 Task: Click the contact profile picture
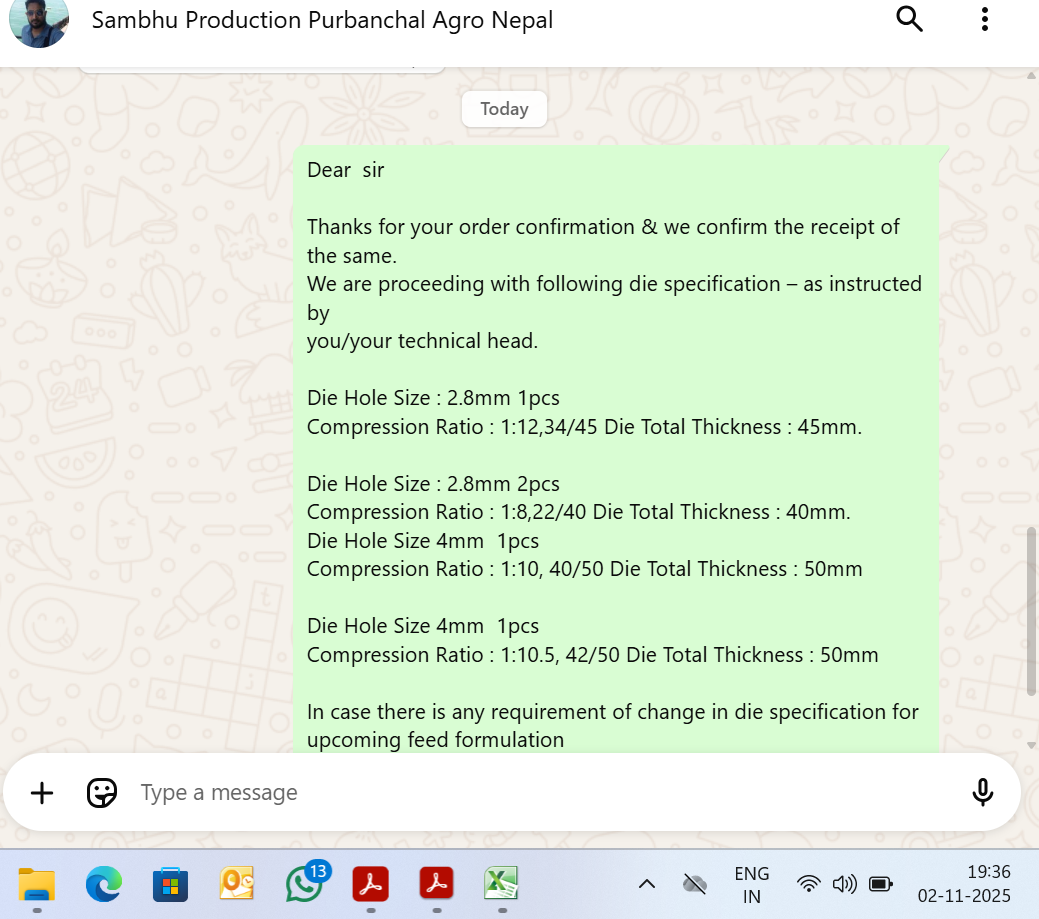(39, 21)
